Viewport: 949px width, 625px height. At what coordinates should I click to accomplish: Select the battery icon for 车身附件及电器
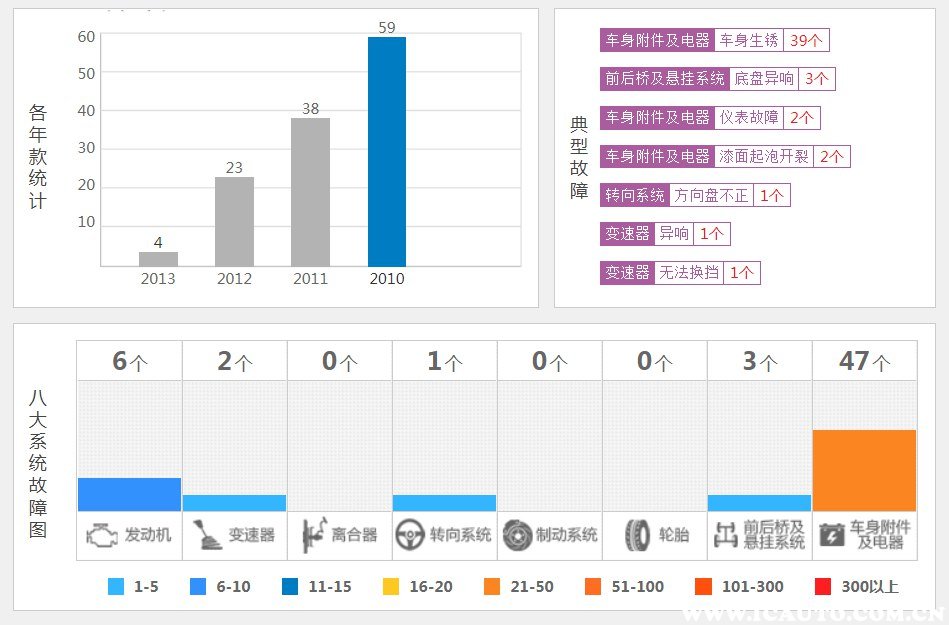pos(830,535)
